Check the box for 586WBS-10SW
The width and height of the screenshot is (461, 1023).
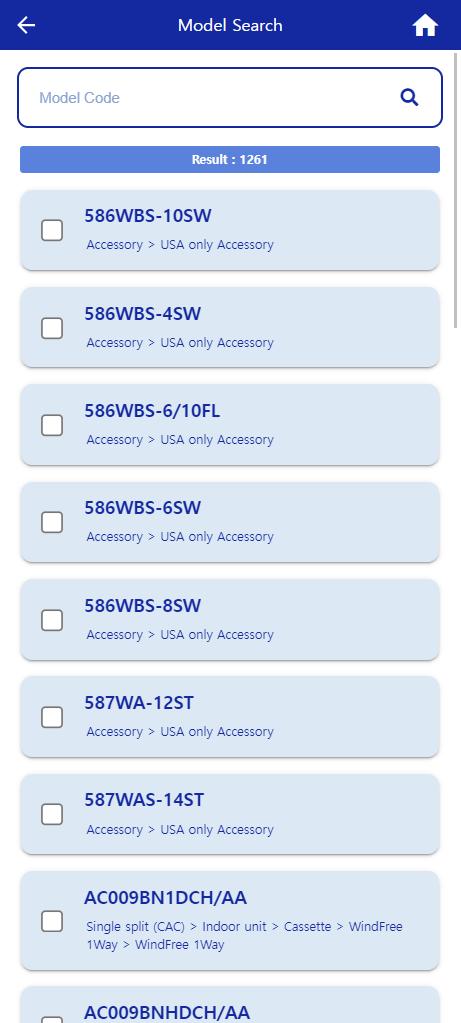52,230
